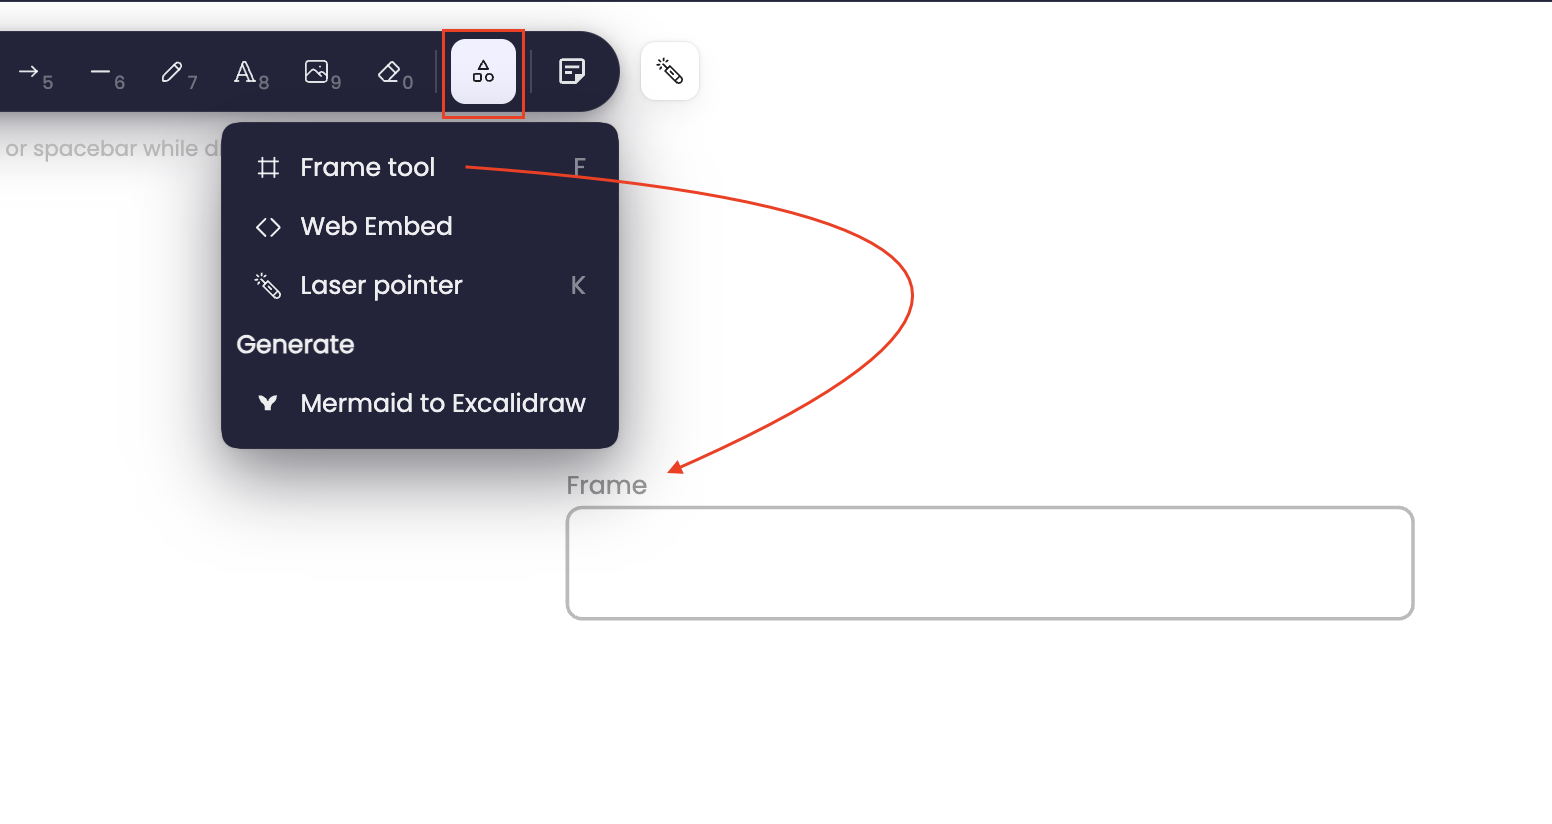The width and height of the screenshot is (1552, 824).
Task: Toggle the standalone laser pointer button
Action: (670, 71)
